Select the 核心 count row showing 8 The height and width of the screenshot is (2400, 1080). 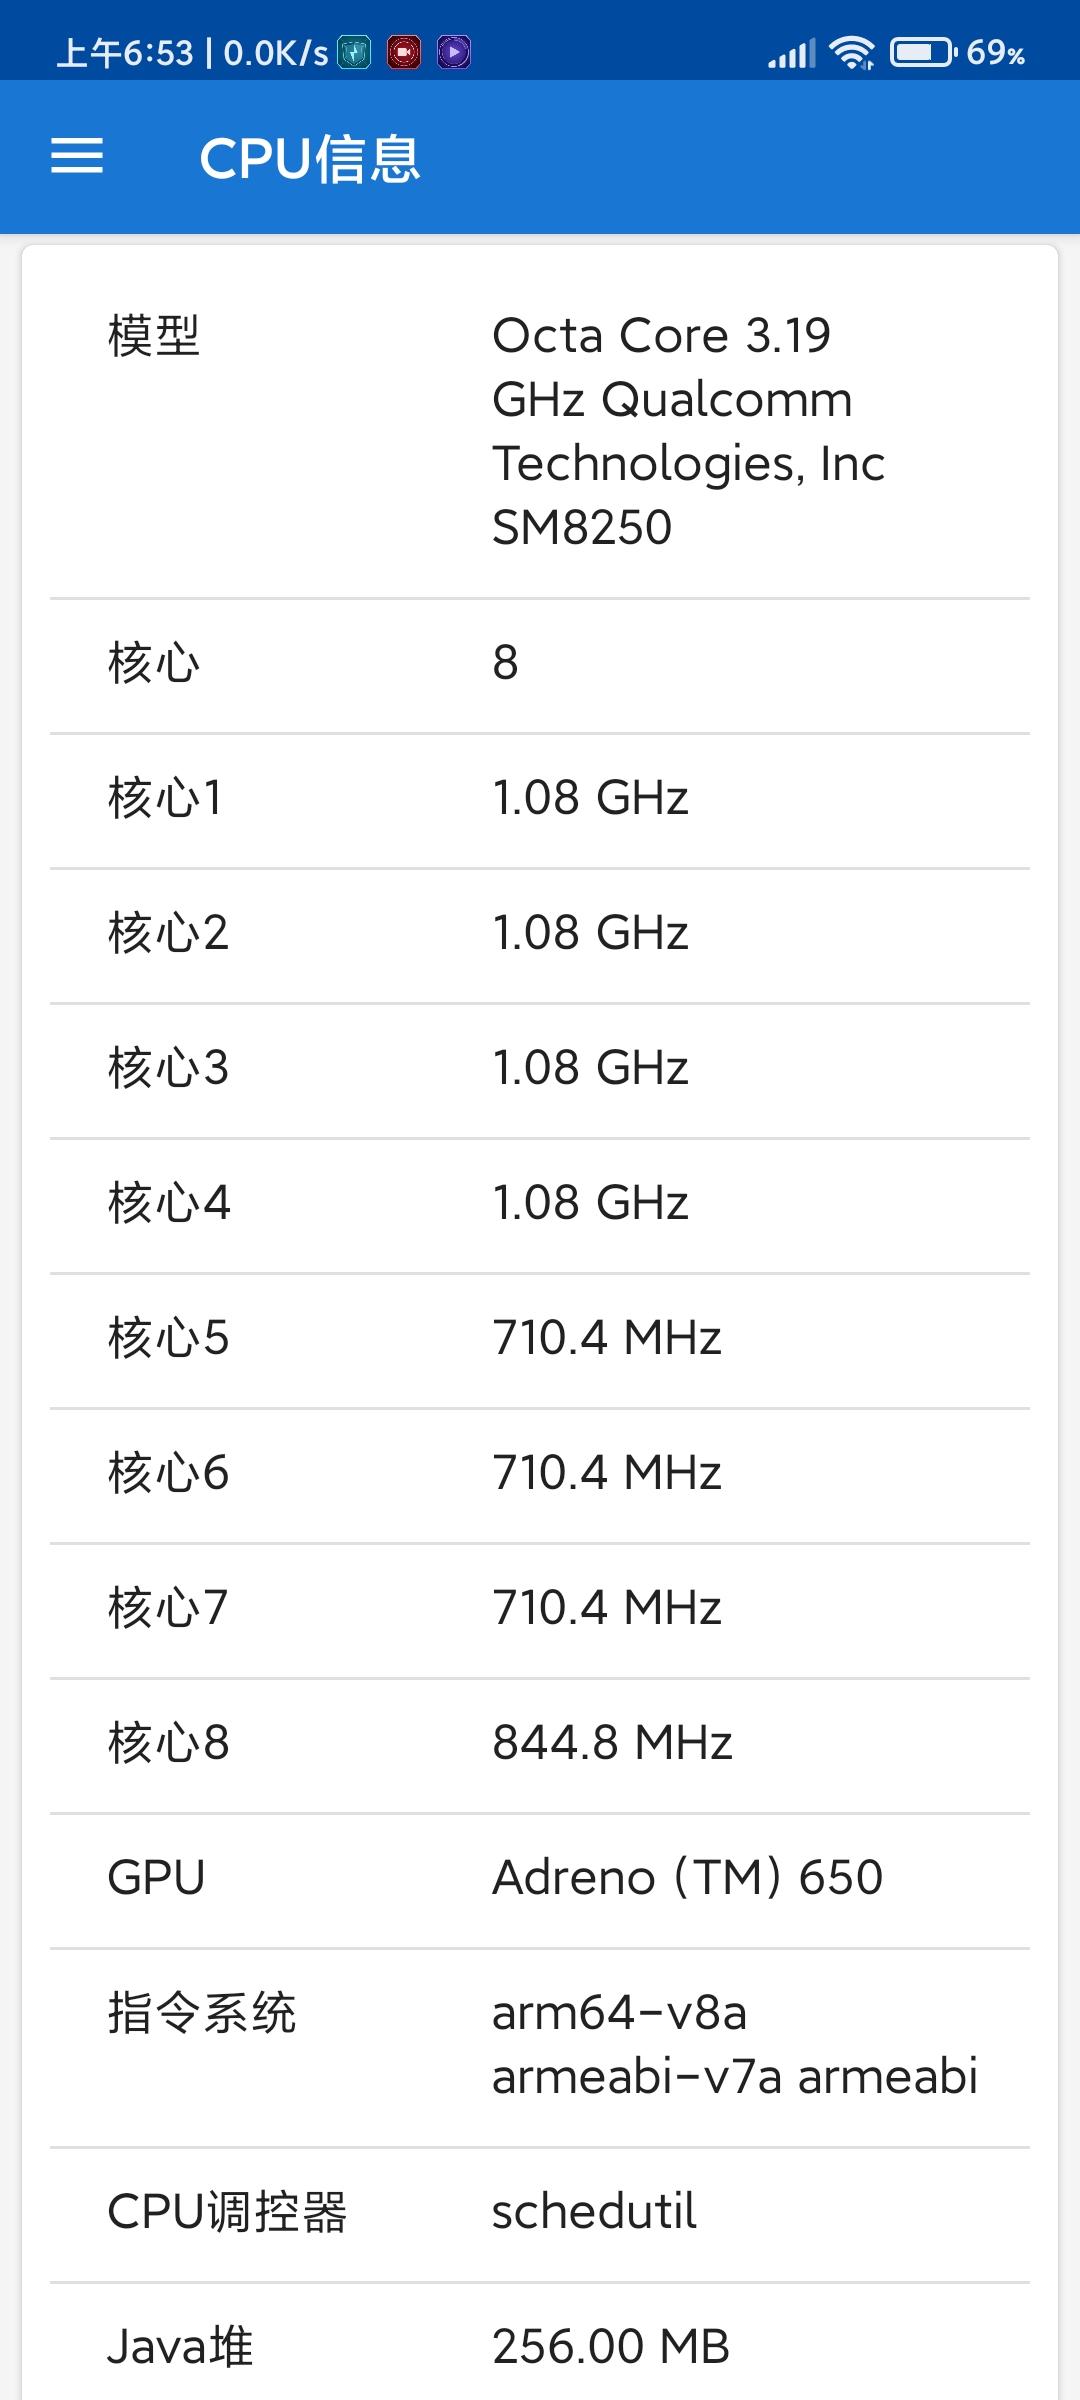(540, 666)
